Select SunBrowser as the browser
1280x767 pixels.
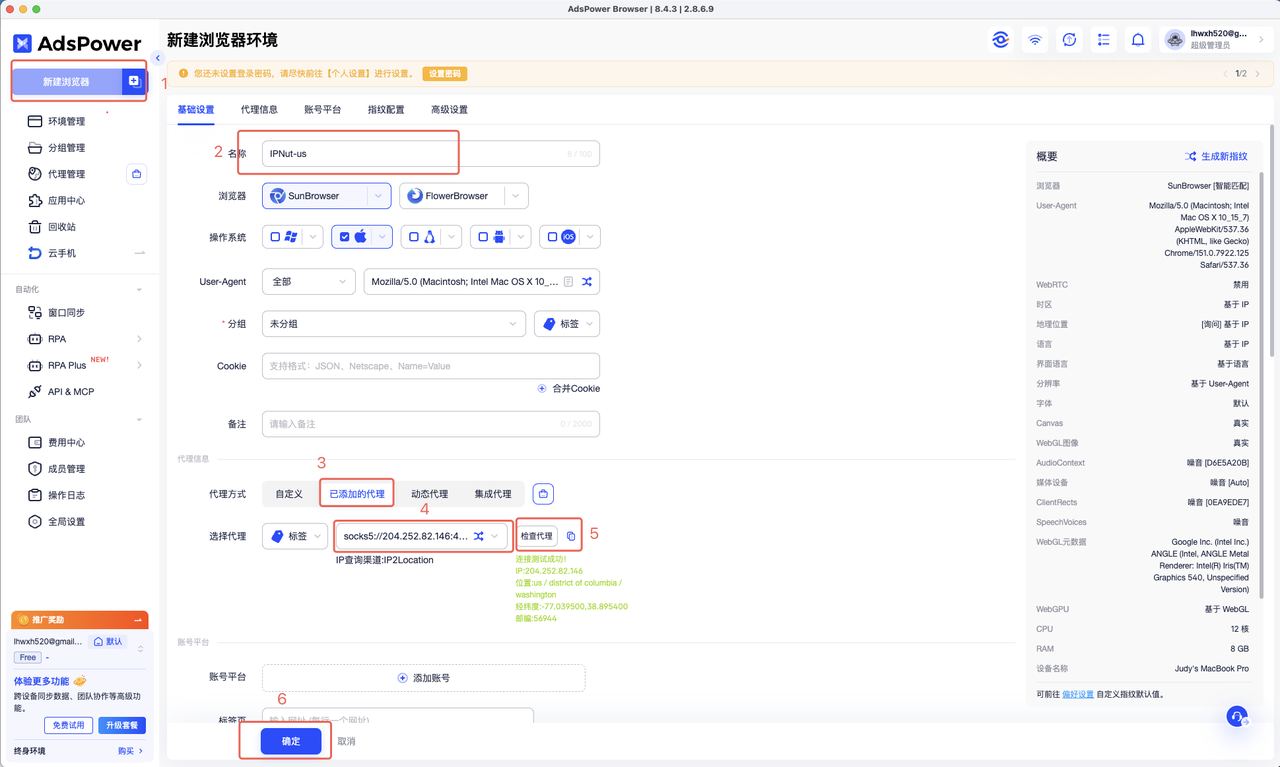[x=315, y=196]
